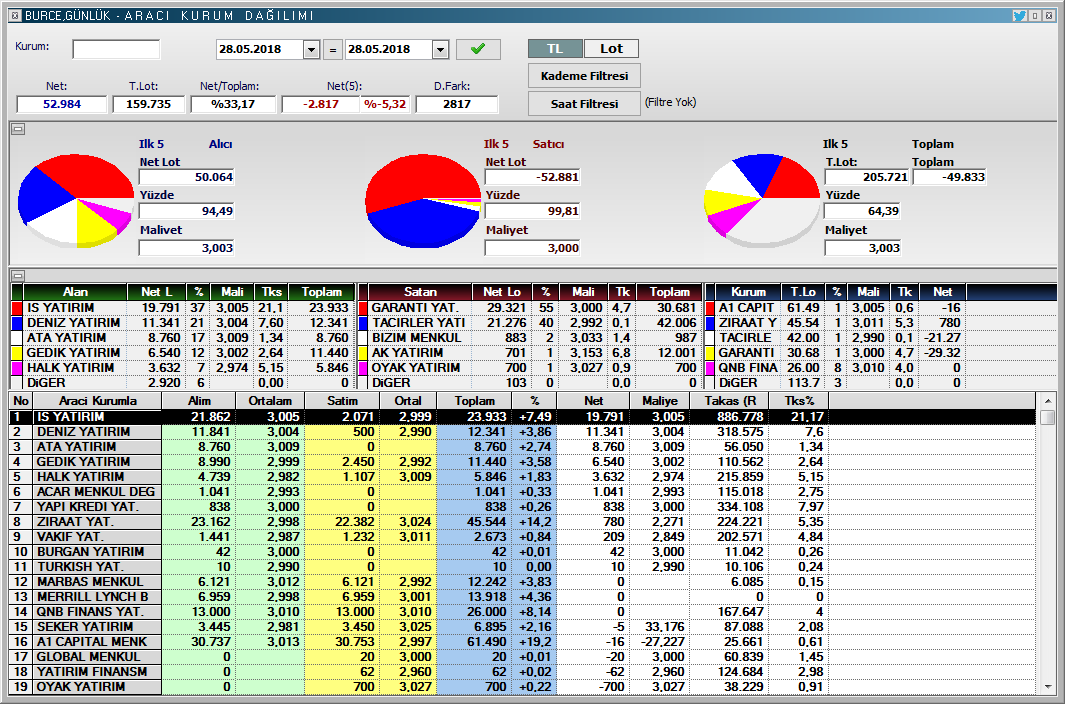Click the scrollbar up arrow of main table

(x=1047, y=401)
